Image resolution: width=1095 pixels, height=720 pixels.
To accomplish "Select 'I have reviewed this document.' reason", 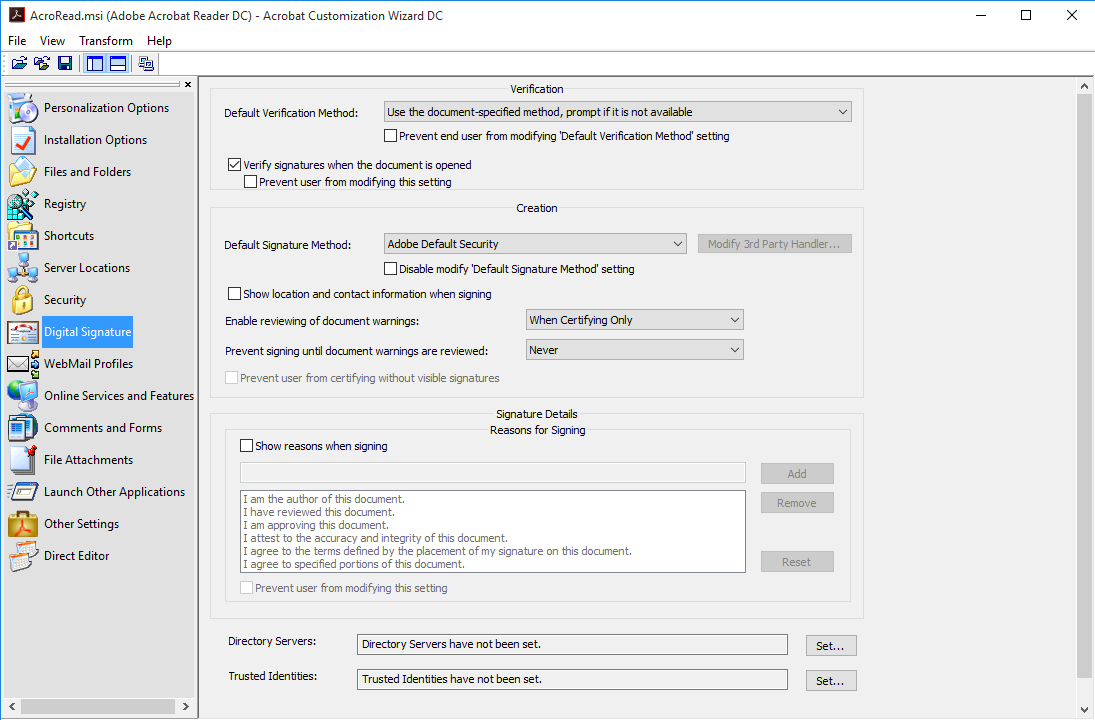I will coord(318,512).
